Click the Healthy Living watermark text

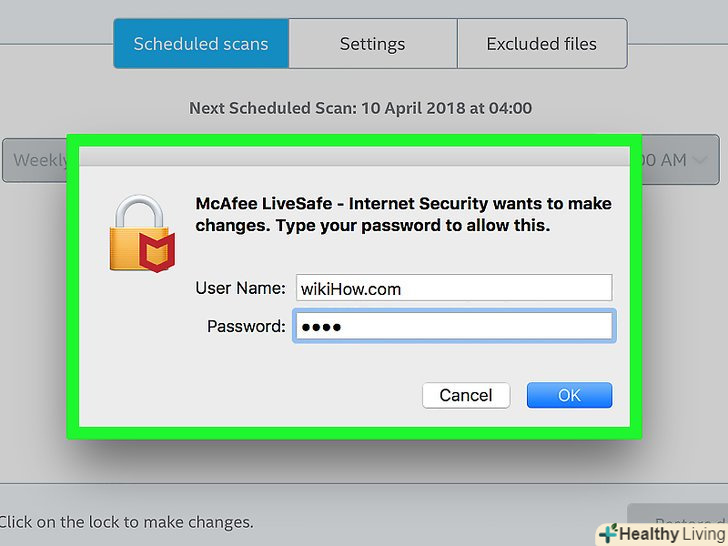pyautogui.click(x=670, y=533)
